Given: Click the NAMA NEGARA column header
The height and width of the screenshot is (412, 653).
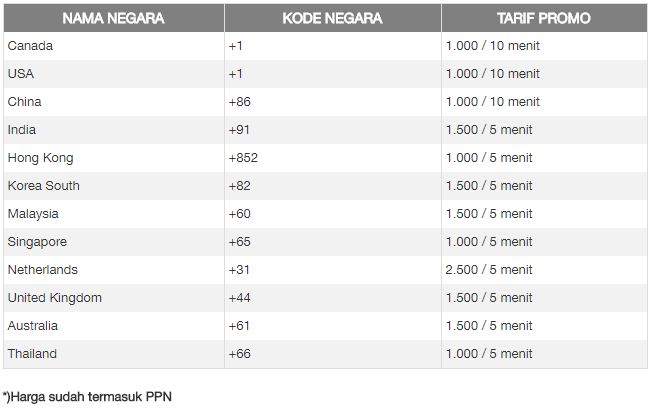Looking at the screenshot, I should (113, 18).
